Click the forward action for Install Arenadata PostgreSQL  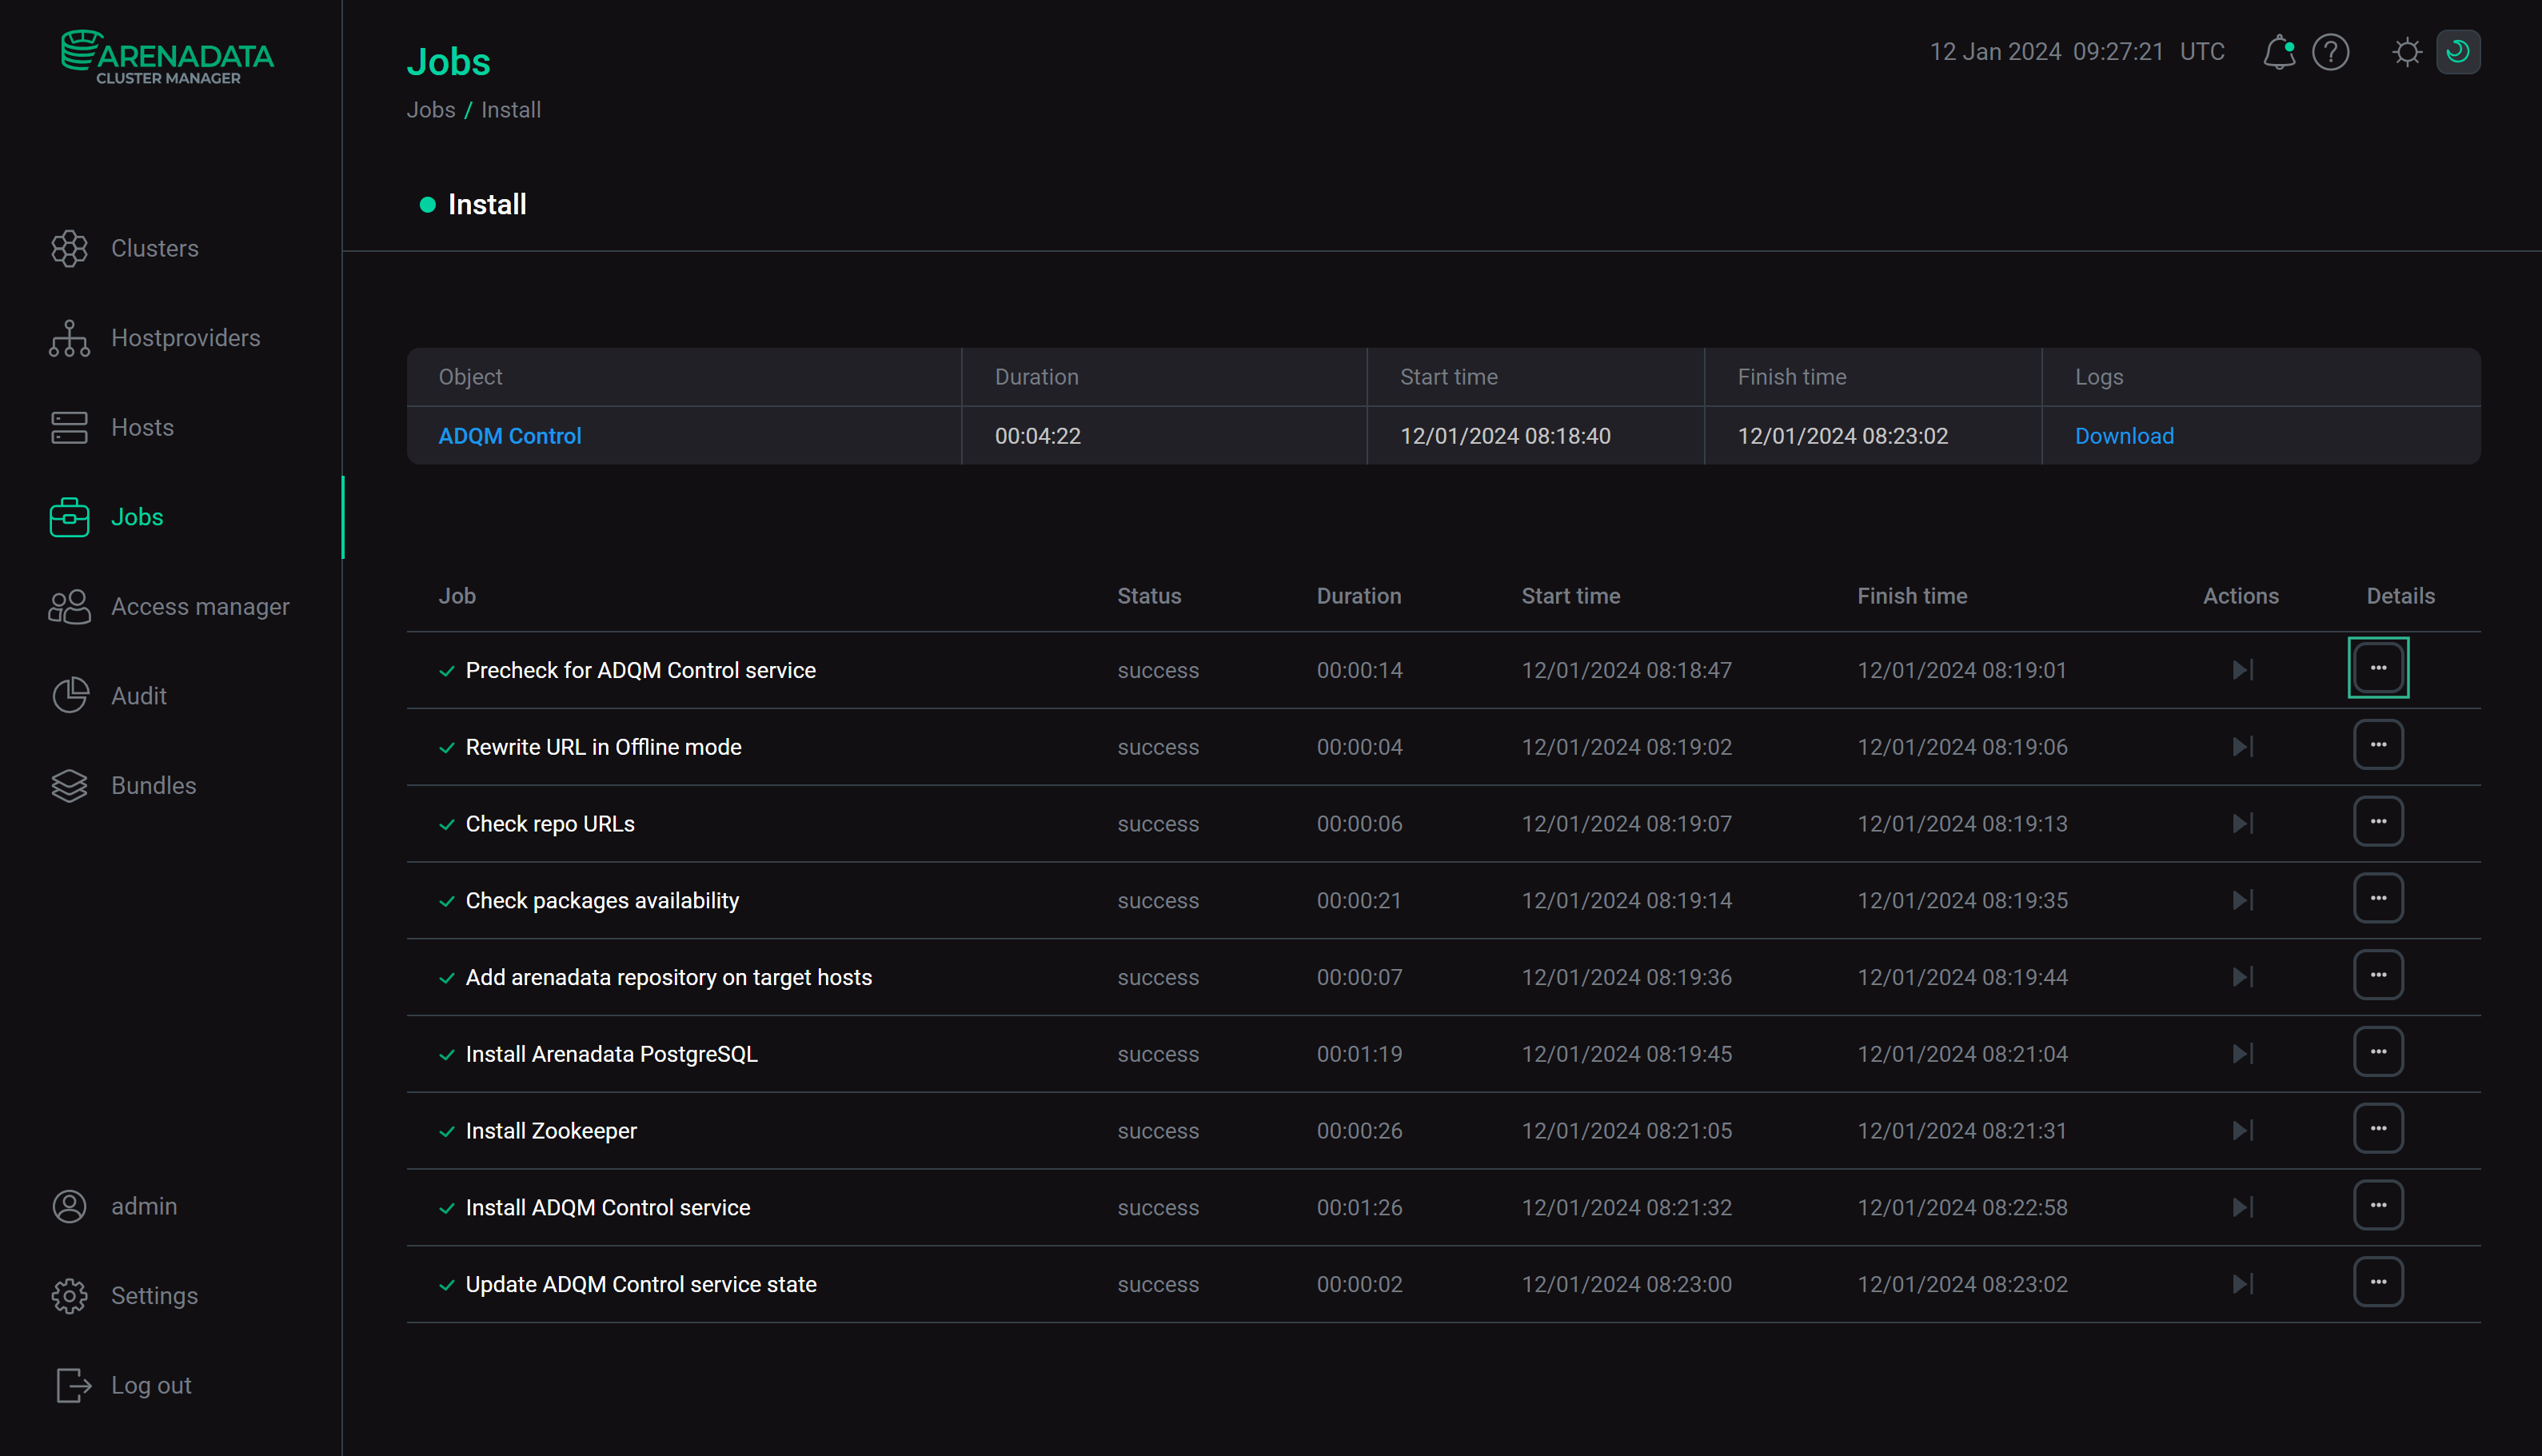2242,1053
